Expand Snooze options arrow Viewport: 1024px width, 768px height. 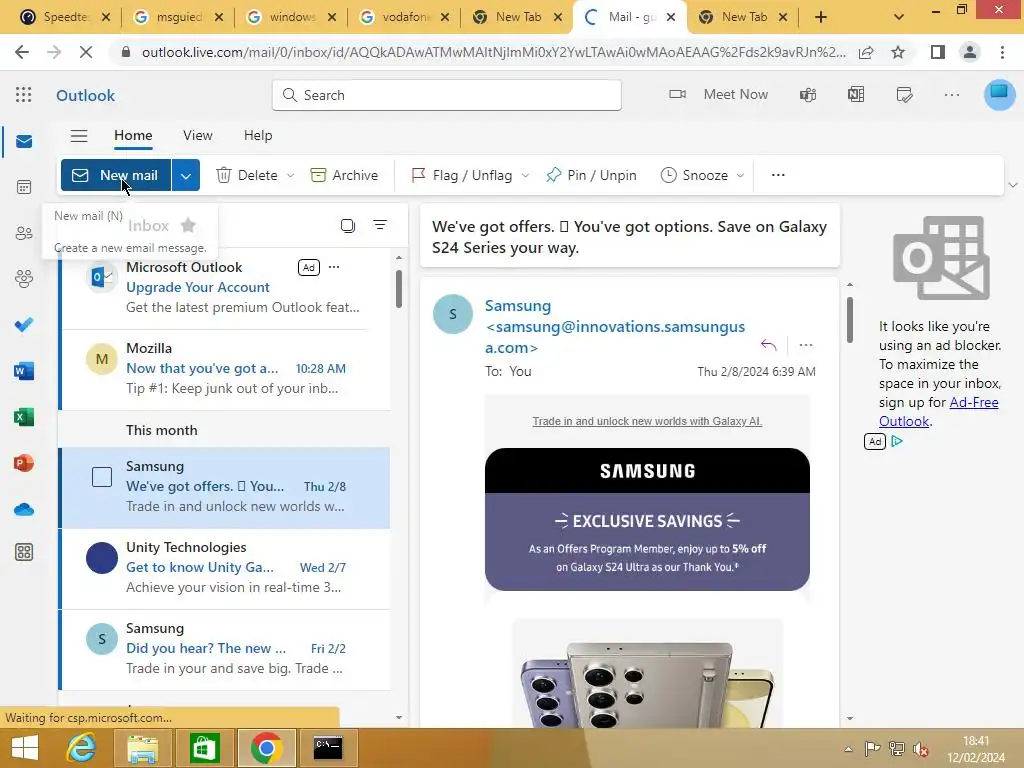[741, 176]
